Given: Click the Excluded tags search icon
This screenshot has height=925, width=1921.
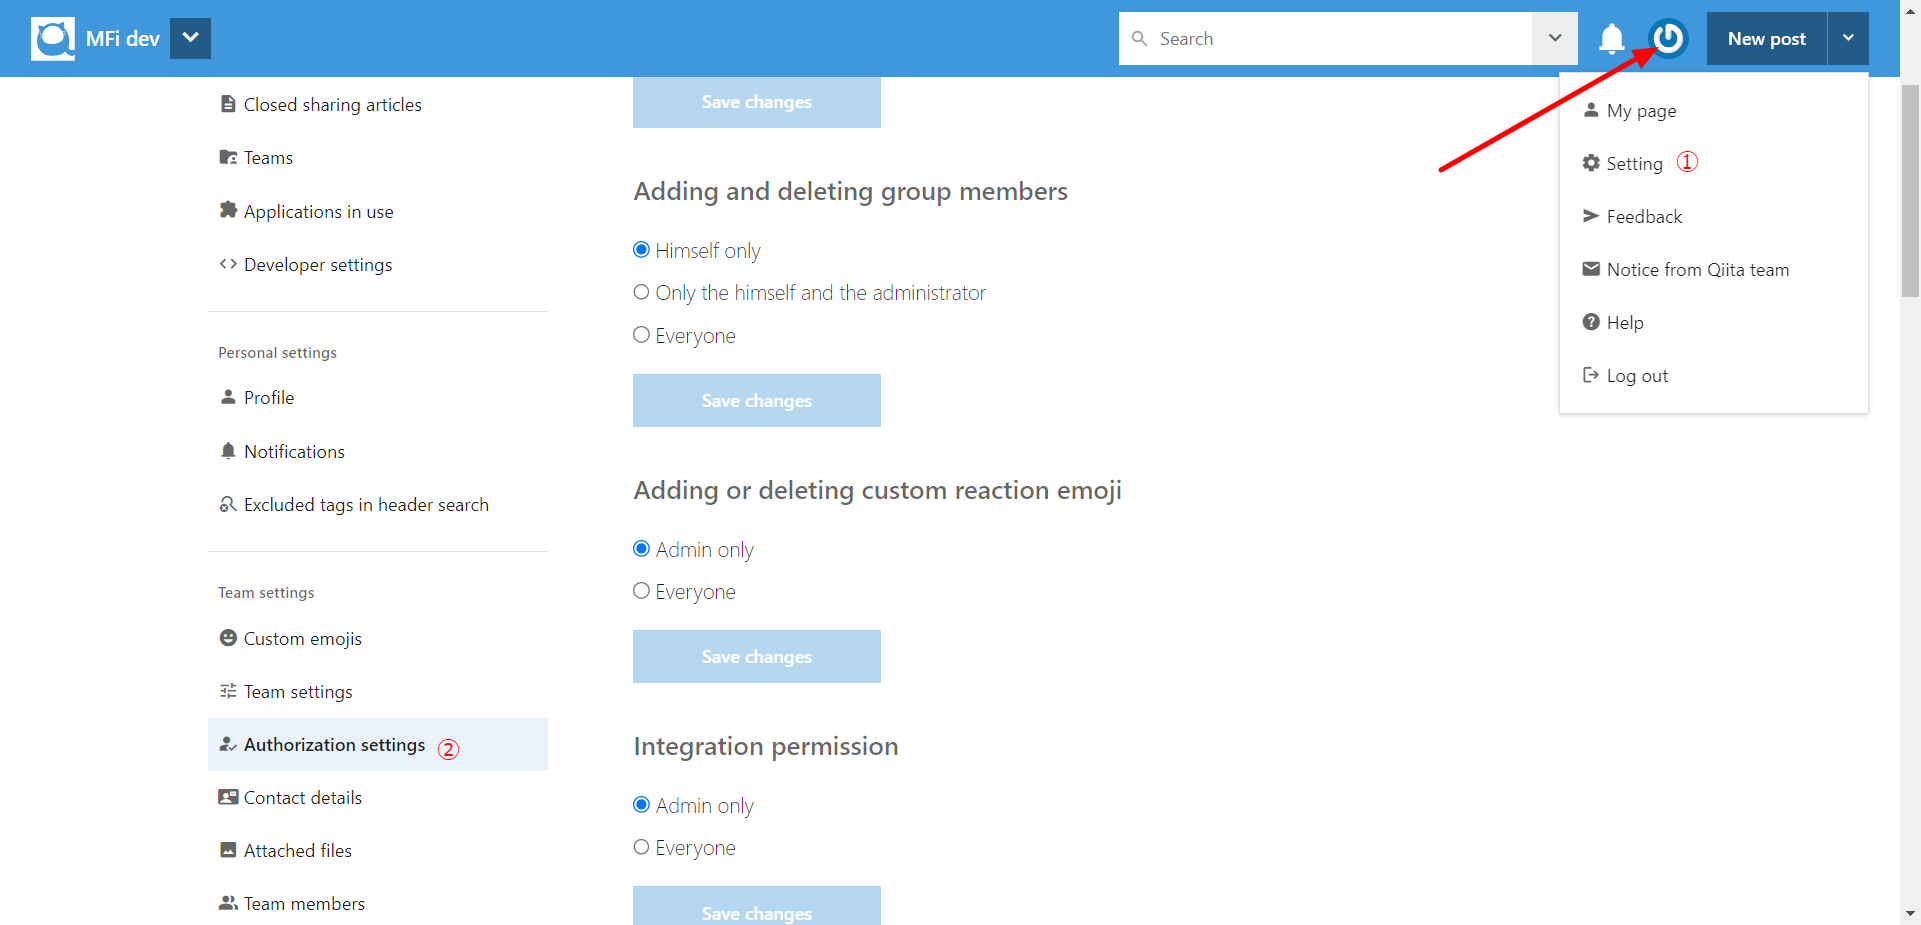Looking at the screenshot, I should pyautogui.click(x=228, y=504).
